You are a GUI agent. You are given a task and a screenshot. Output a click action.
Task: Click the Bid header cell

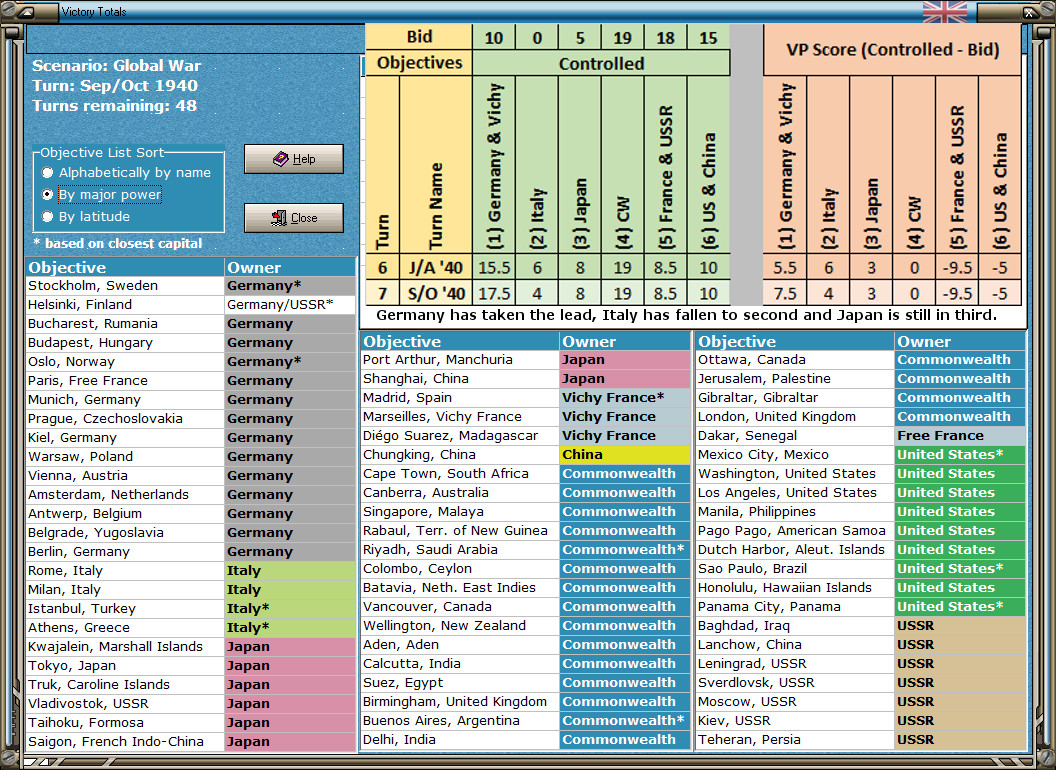419,37
